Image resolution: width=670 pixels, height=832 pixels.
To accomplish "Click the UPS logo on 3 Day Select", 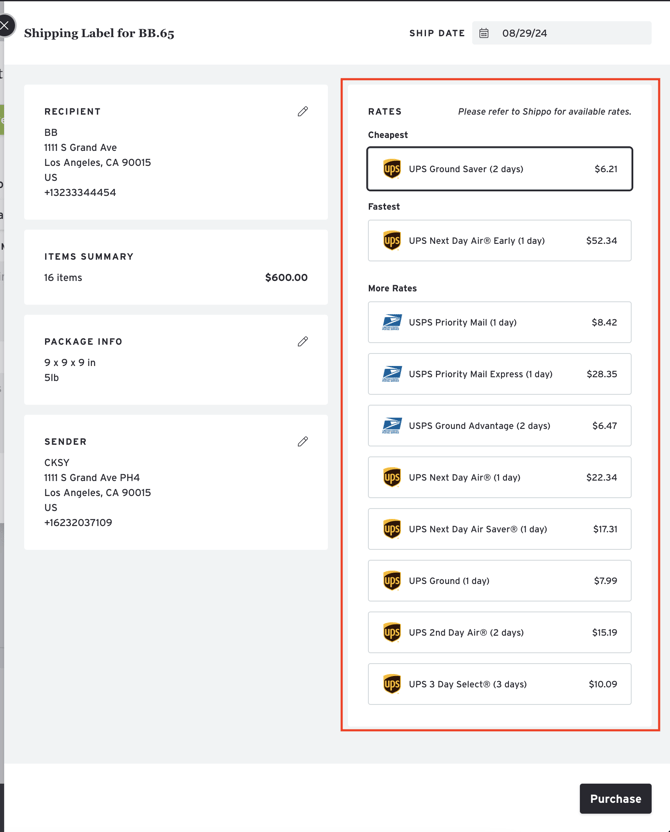I will [392, 685].
